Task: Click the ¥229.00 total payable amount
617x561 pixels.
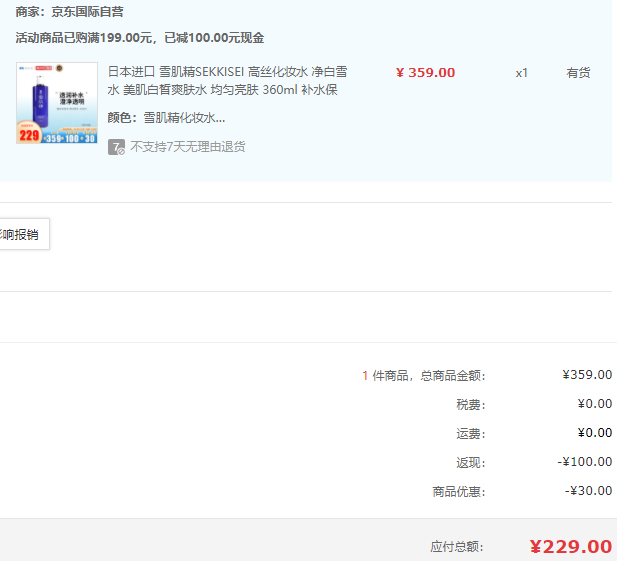Action: (x=571, y=546)
